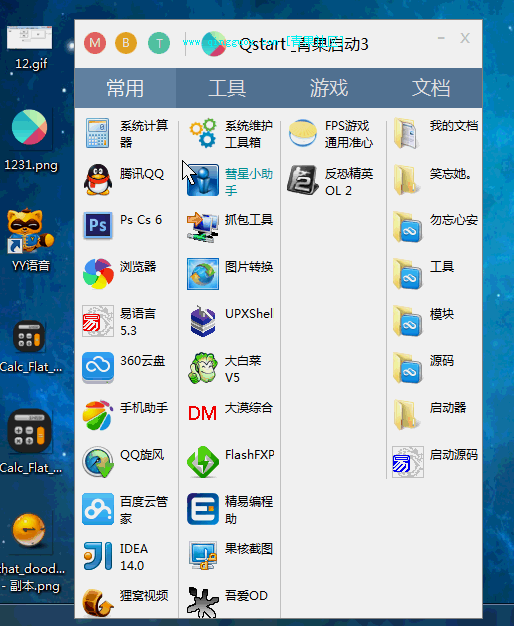Switch to the 常用 tab
This screenshot has height=626, width=514.
(125, 88)
